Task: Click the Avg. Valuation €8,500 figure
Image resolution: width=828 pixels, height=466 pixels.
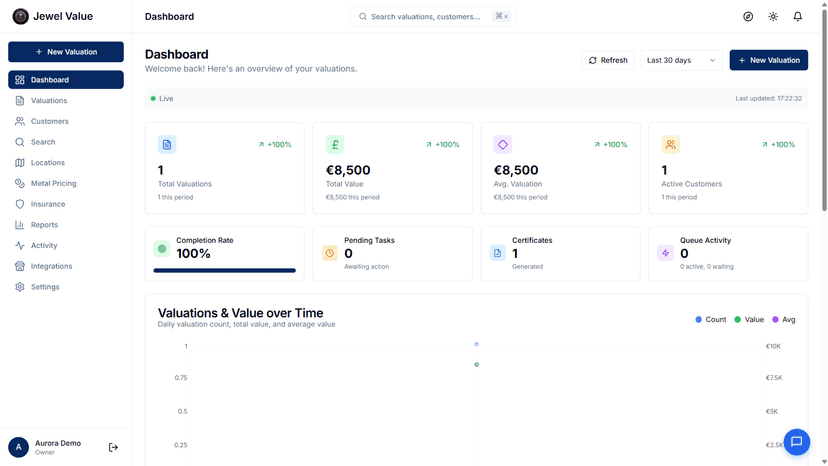Action: [x=516, y=170]
